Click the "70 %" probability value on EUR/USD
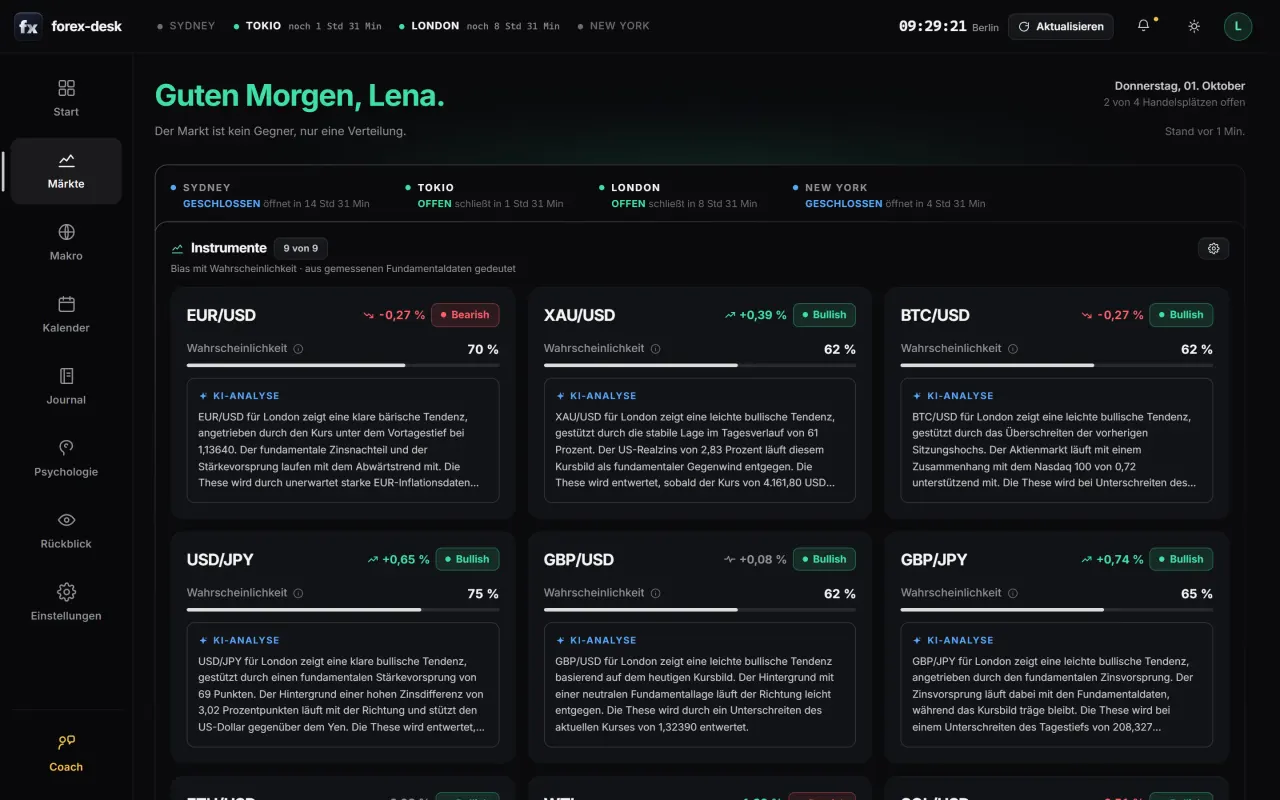 [483, 349]
